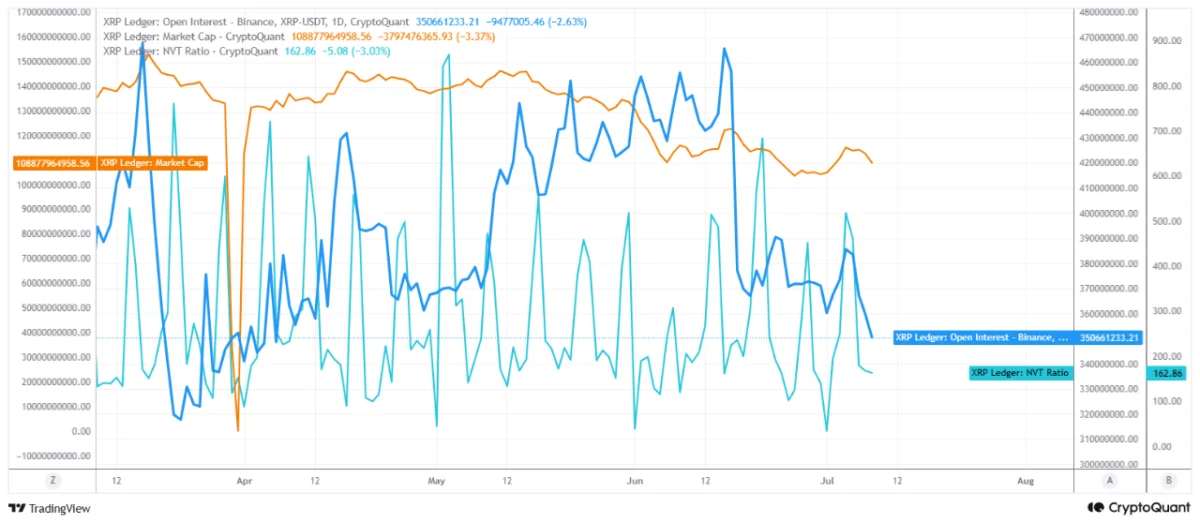Click the legend's teal −5.08 (−3.03%) change
The image size is (1200, 523).
tap(357, 49)
